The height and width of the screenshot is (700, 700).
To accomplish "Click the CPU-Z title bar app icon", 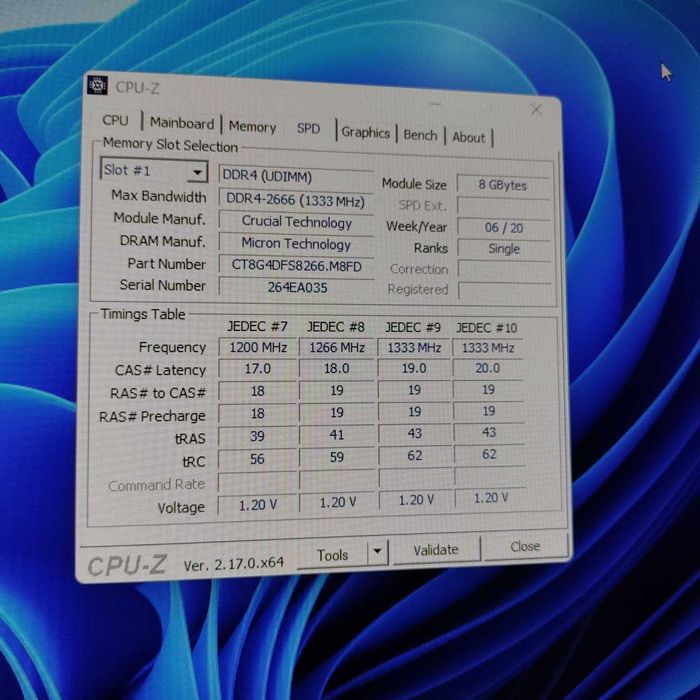I will coord(97,85).
